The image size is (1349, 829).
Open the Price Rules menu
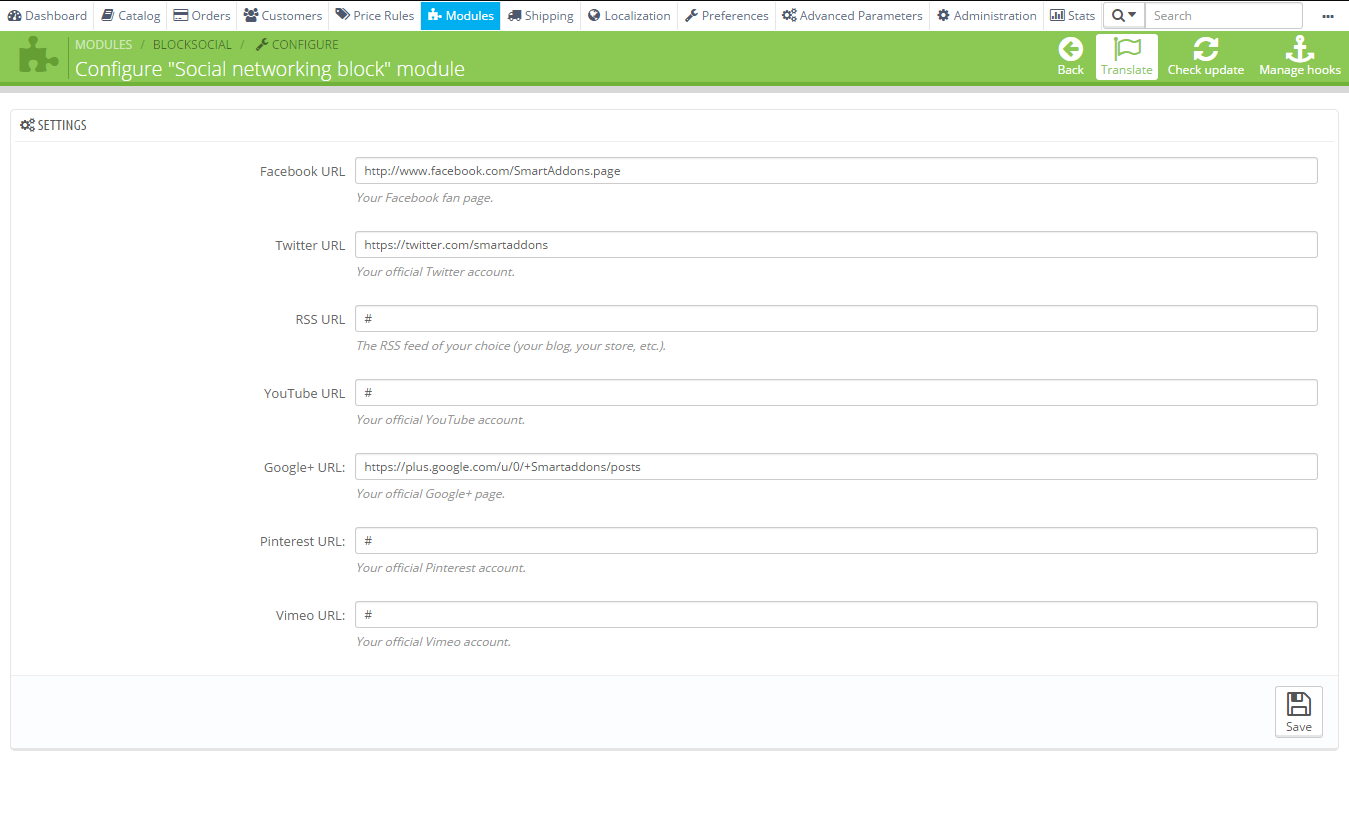(375, 15)
